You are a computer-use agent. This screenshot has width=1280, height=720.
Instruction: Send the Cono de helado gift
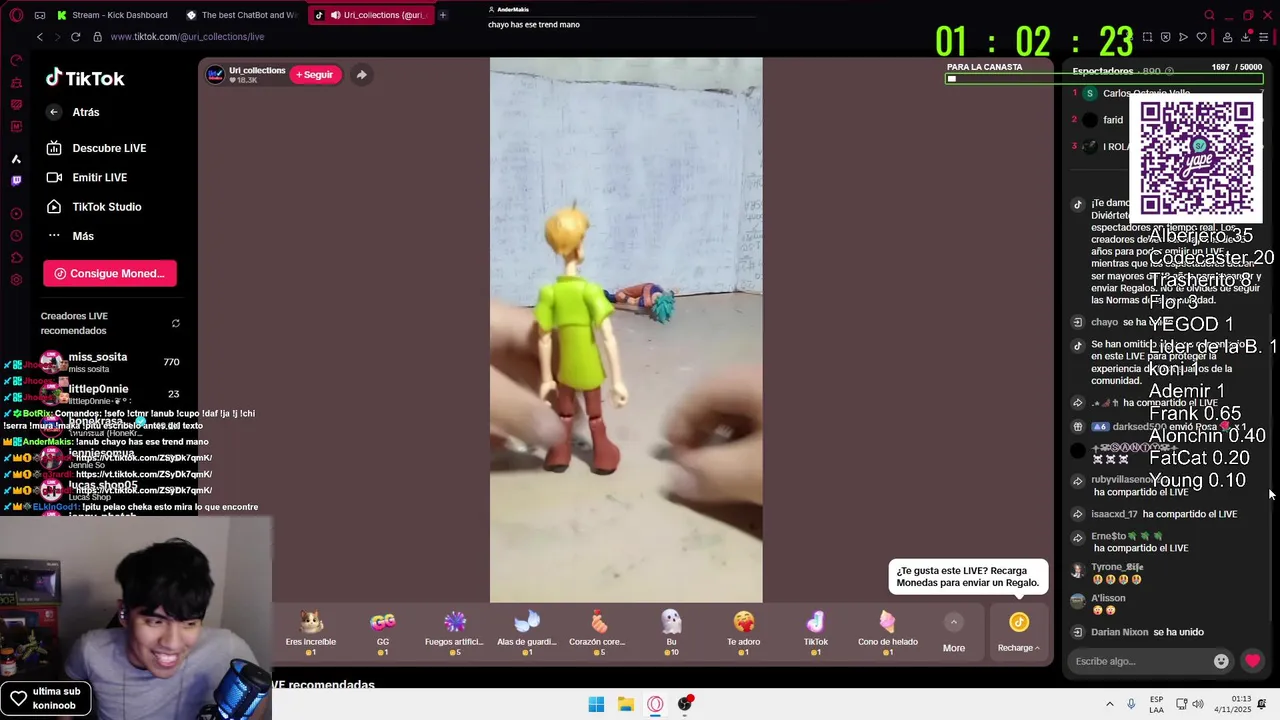(x=888, y=633)
